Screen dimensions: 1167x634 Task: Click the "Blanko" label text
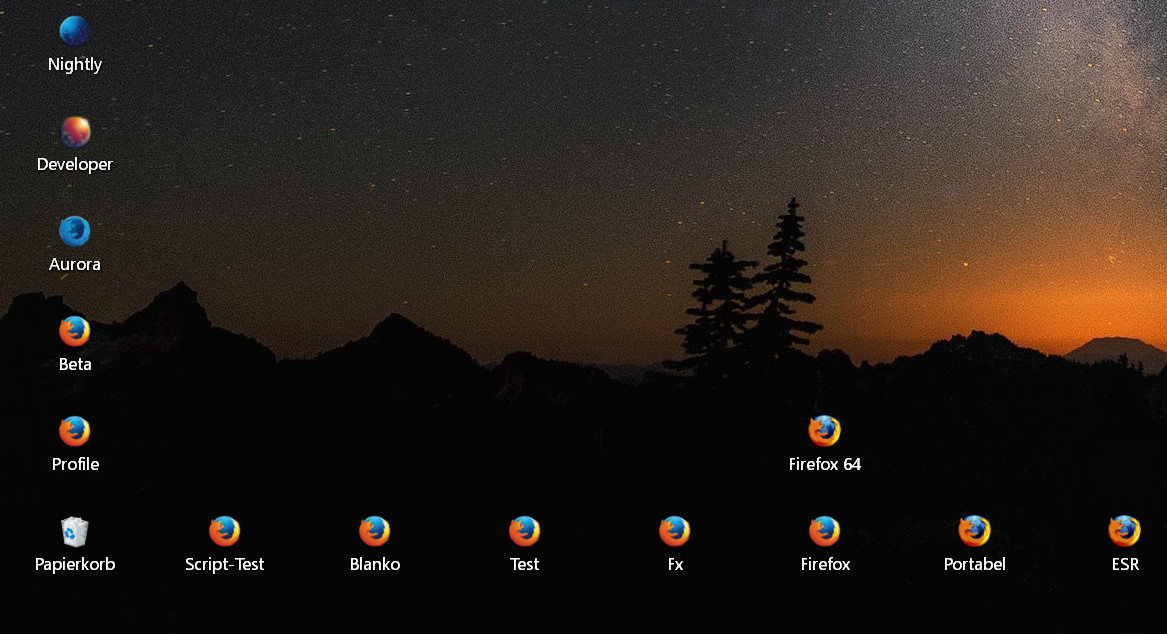(374, 564)
